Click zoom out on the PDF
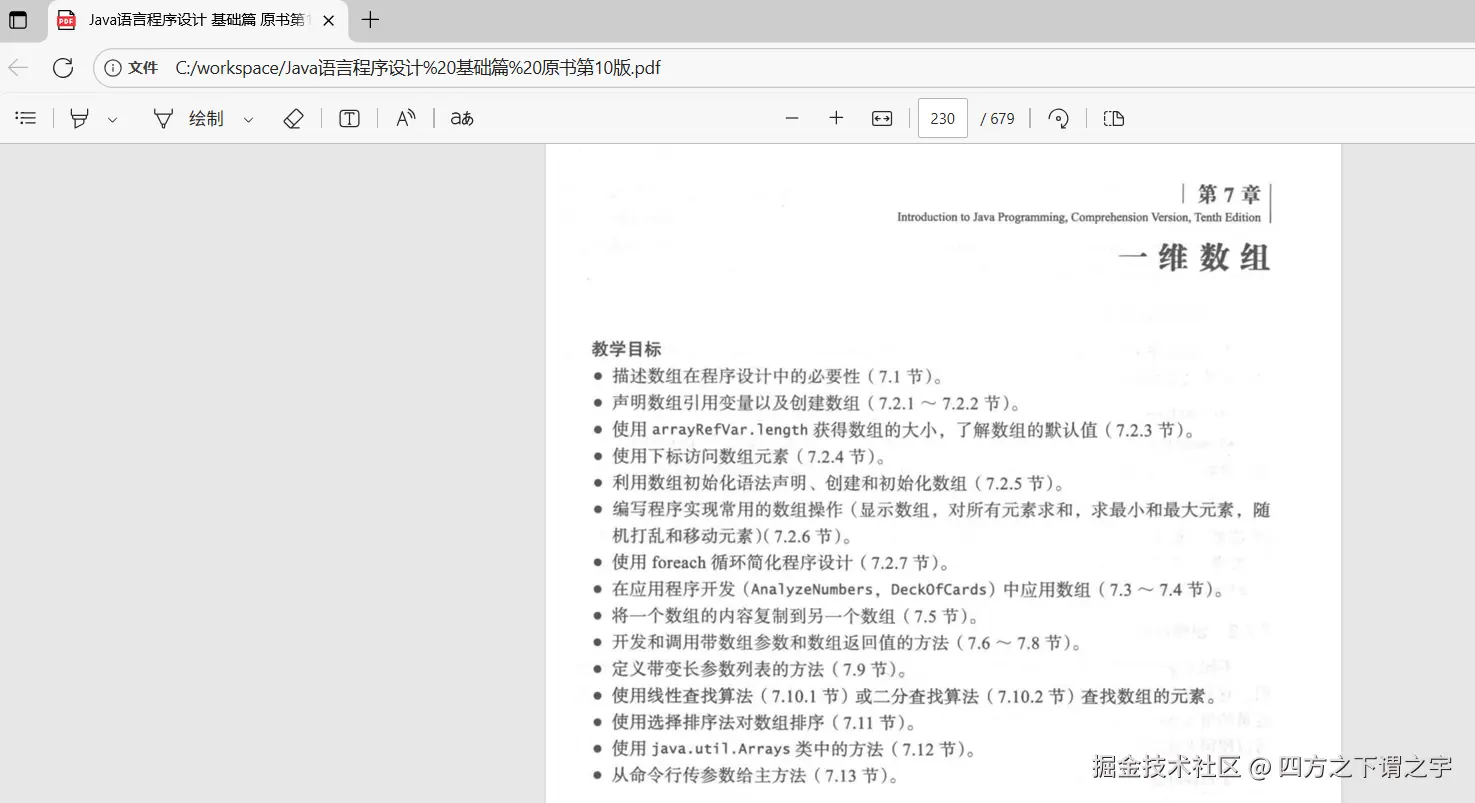The width and height of the screenshot is (1475, 803). [791, 118]
